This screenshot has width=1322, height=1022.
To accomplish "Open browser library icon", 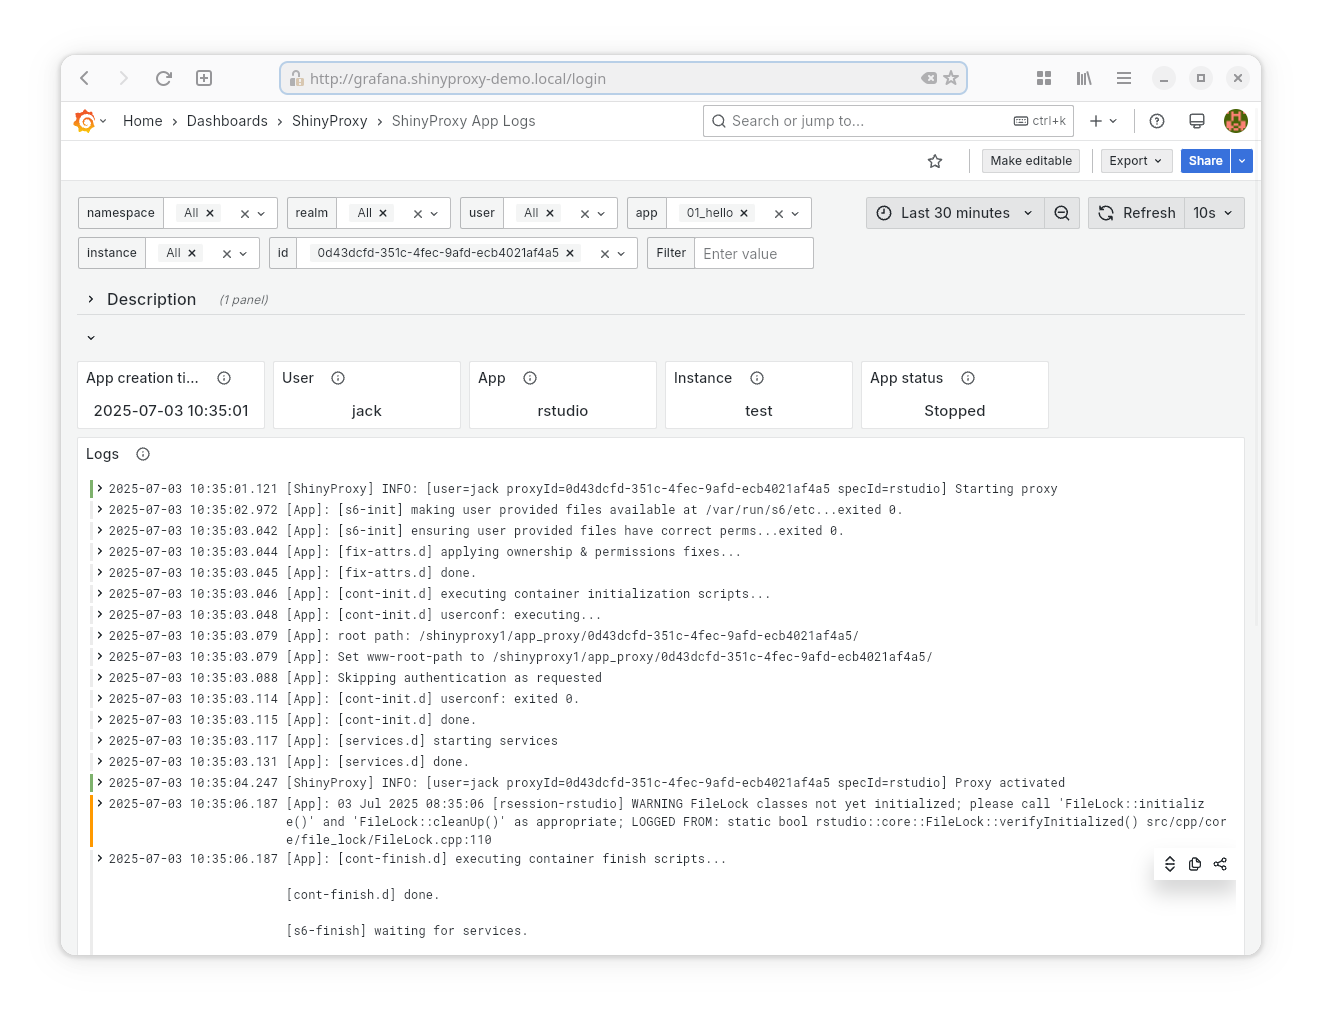I will tap(1084, 78).
